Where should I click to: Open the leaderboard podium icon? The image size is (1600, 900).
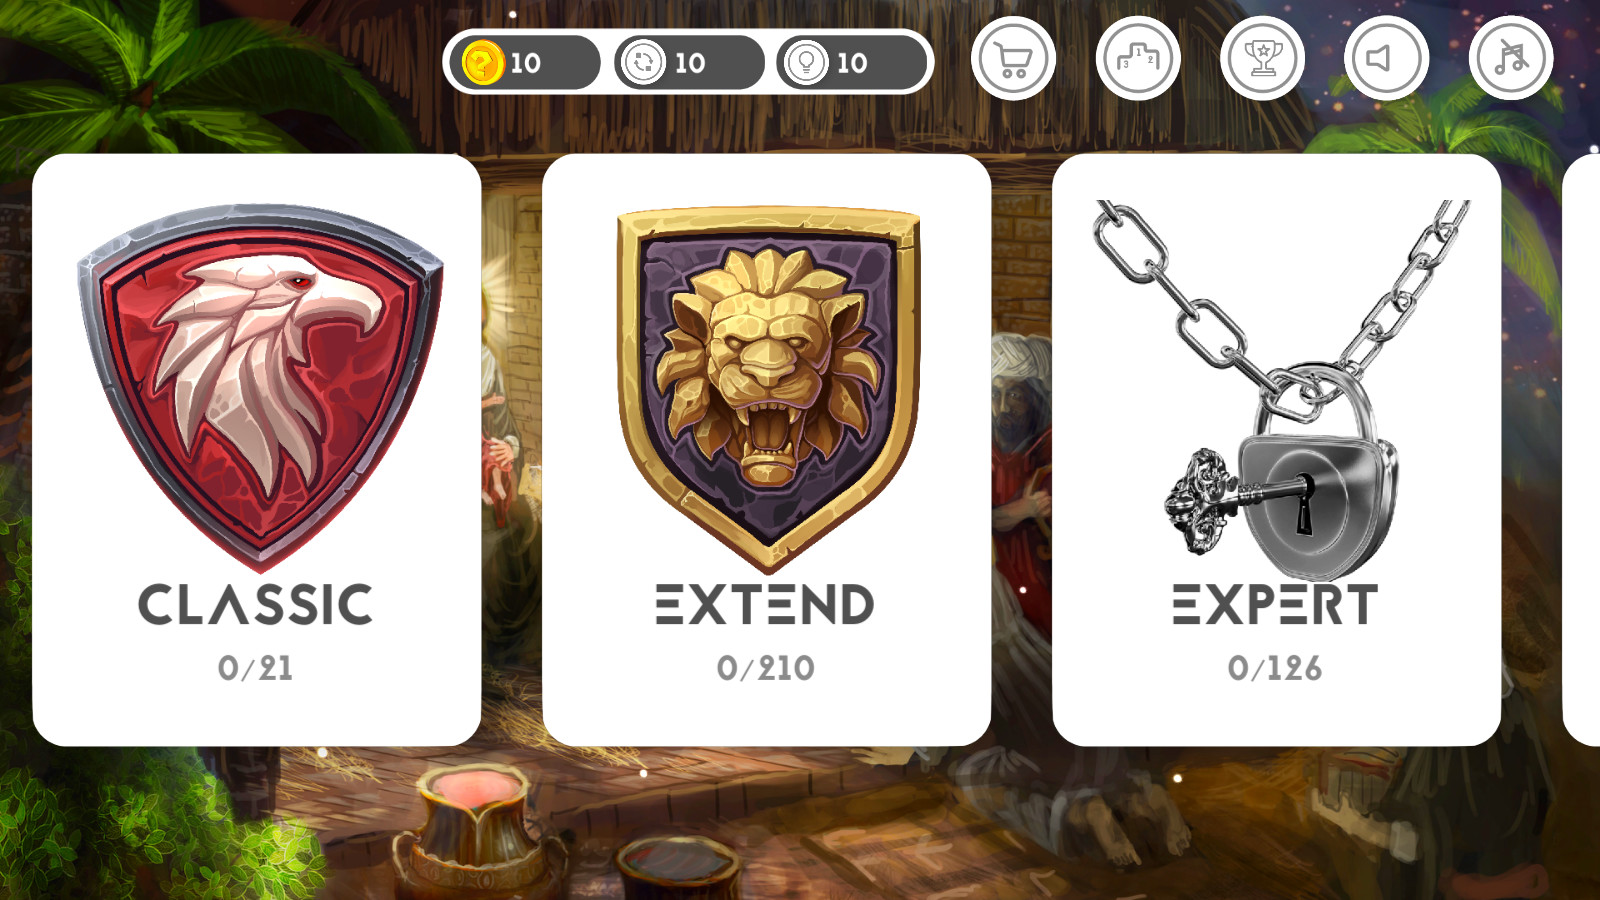coord(1138,59)
